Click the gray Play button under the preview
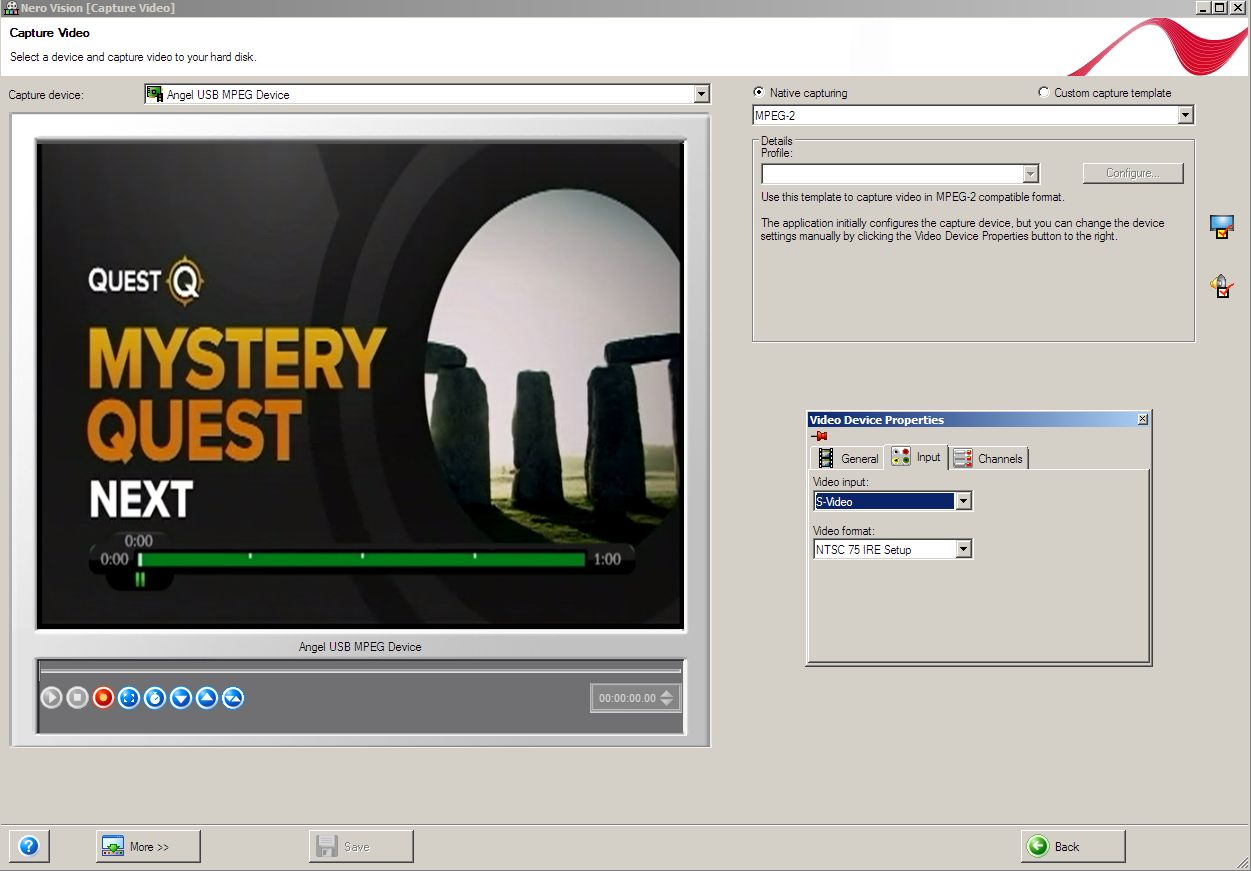 point(51,698)
